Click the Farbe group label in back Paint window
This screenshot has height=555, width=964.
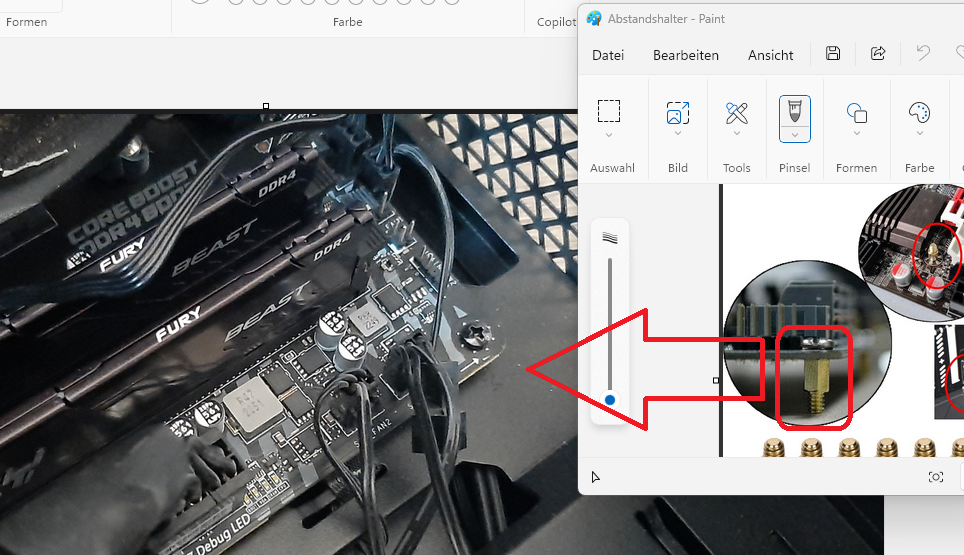[347, 22]
